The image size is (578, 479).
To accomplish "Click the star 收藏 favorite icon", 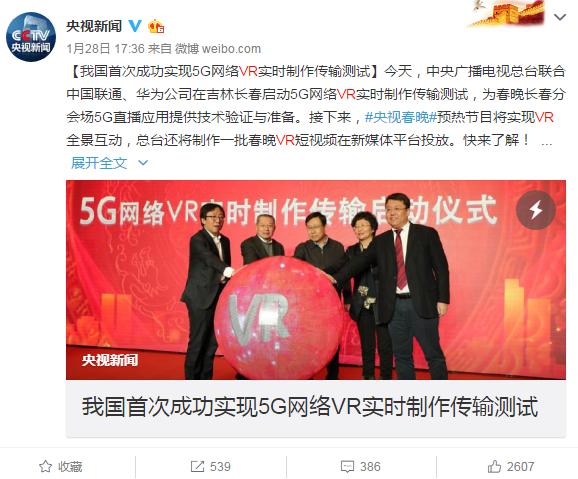I will point(45,466).
